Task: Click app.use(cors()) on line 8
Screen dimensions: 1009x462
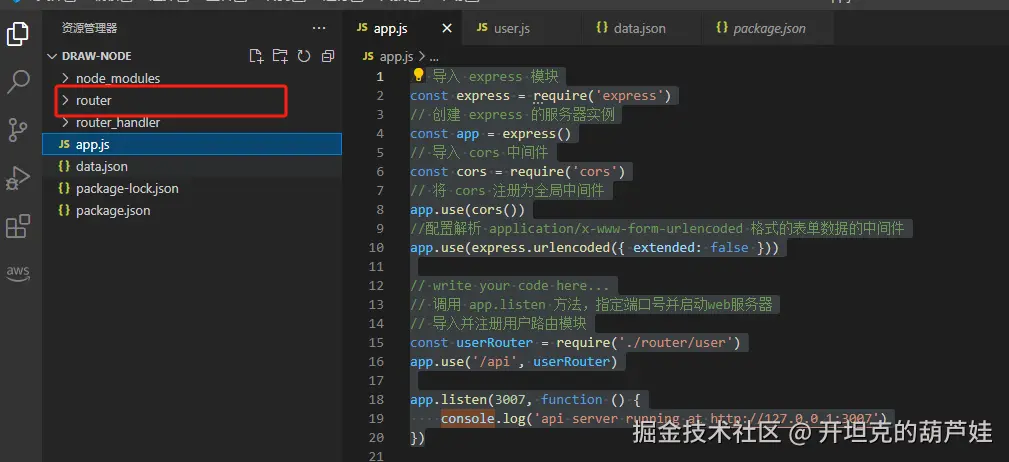Action: 468,209
